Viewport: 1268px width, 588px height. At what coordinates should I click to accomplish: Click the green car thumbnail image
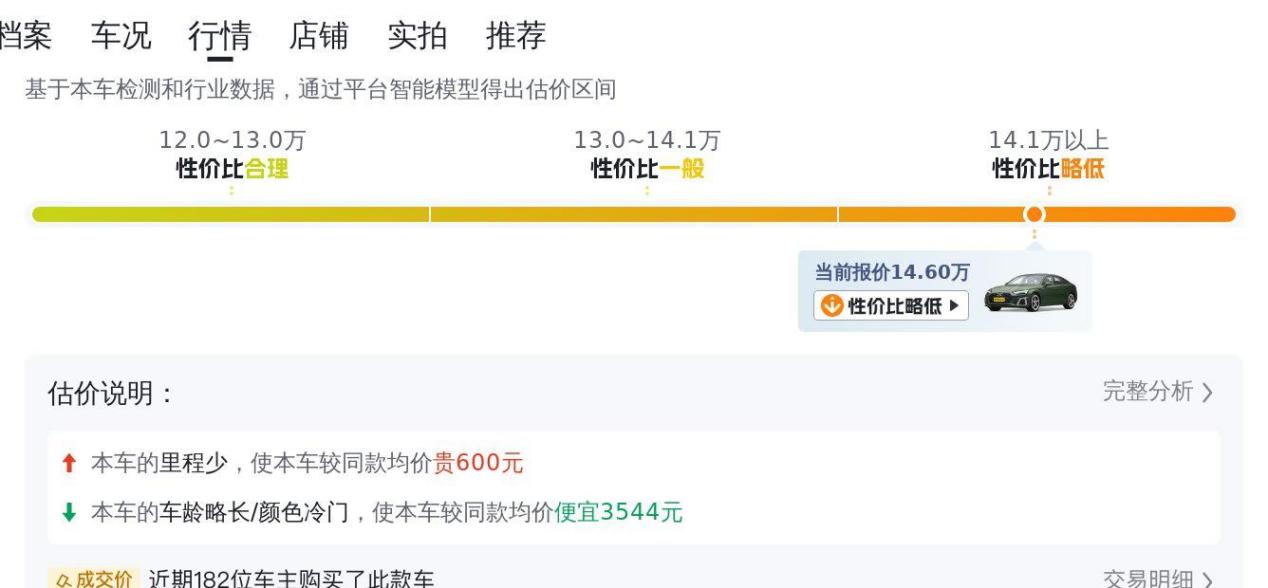pyautogui.click(x=1031, y=292)
